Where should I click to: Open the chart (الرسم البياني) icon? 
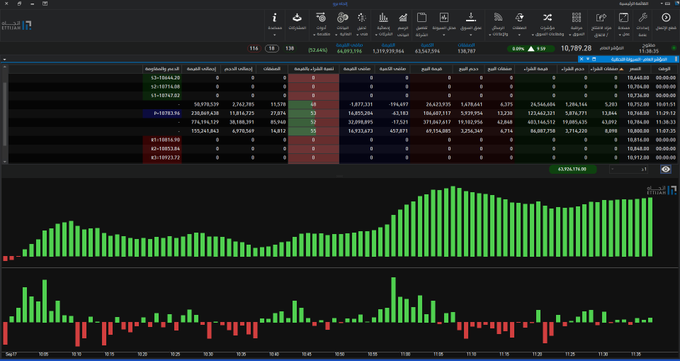pyautogui.click(x=403, y=17)
